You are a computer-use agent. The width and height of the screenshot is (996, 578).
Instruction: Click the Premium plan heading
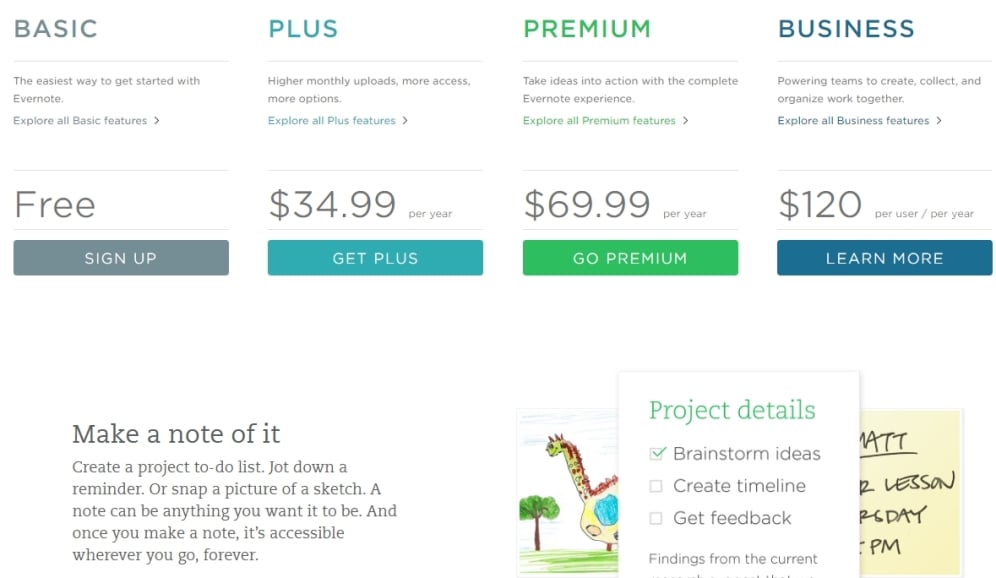click(587, 28)
